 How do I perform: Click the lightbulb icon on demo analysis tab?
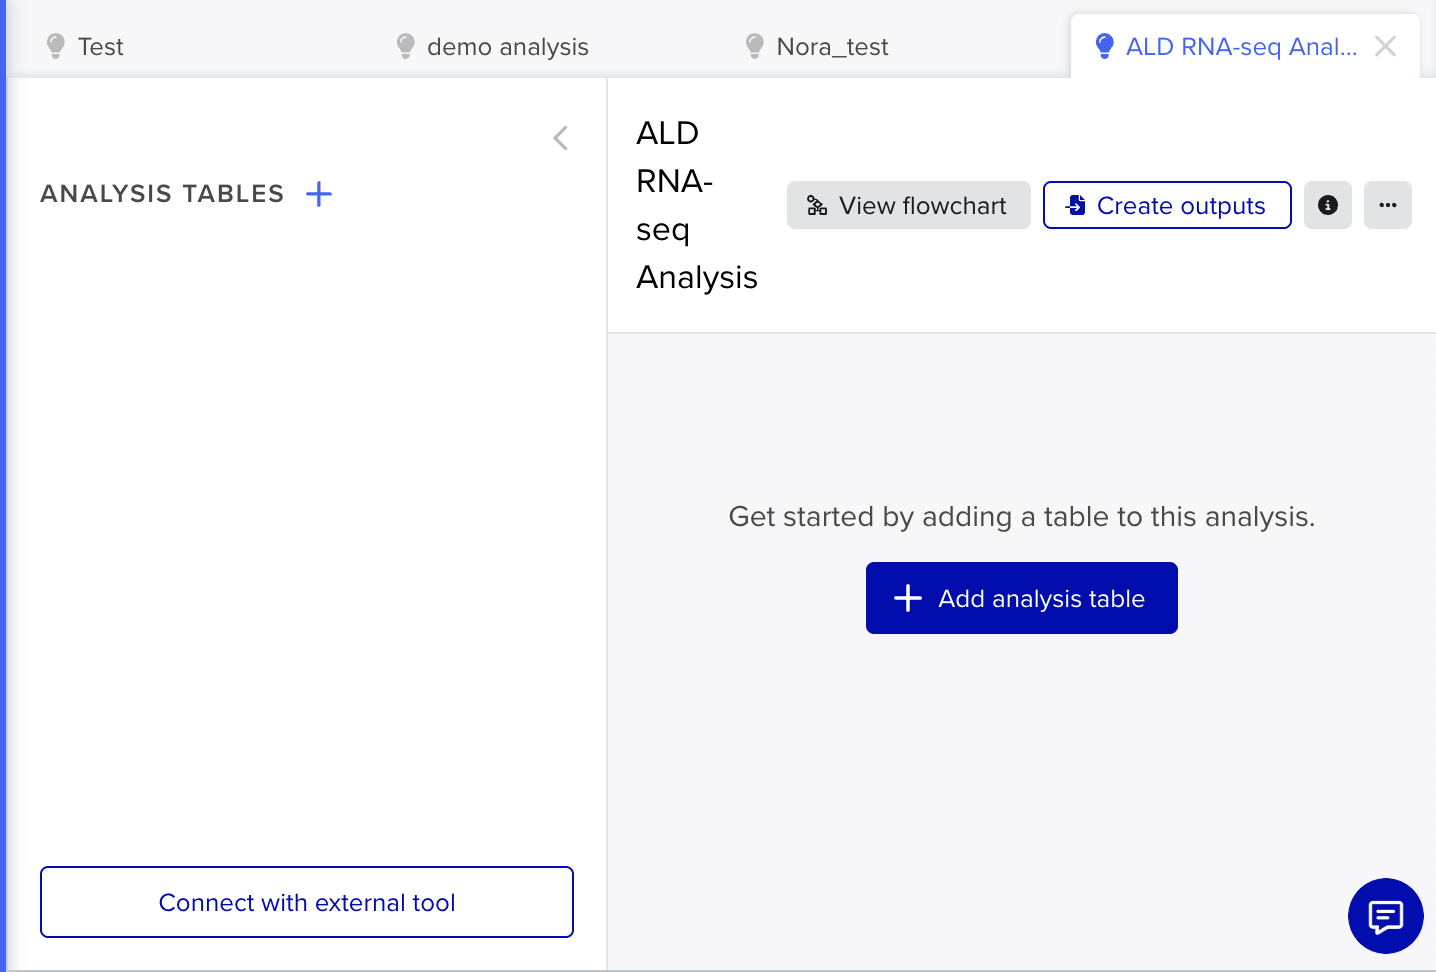(x=405, y=46)
